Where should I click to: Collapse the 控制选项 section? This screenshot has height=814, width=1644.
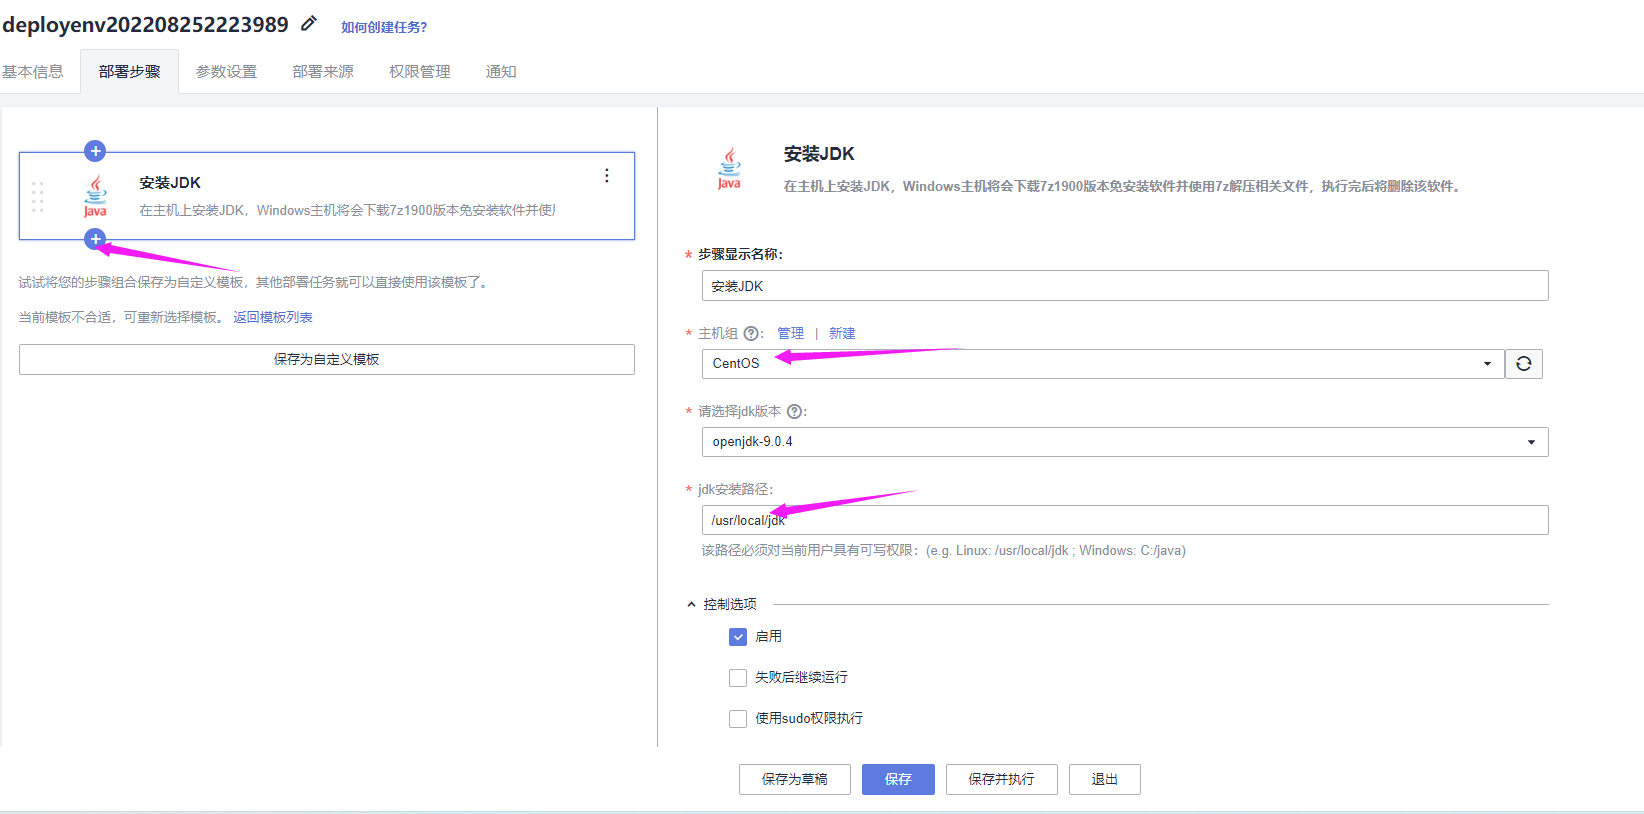coord(691,605)
